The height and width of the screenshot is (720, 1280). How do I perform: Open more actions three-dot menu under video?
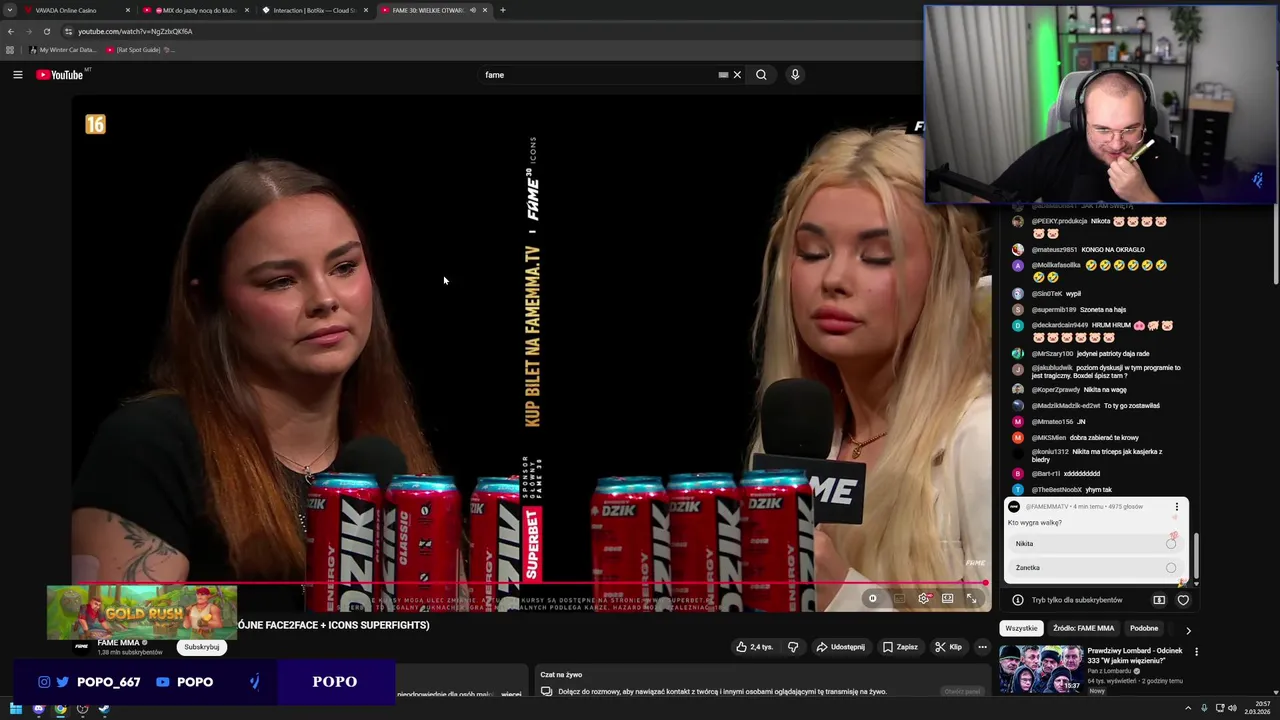click(982, 647)
